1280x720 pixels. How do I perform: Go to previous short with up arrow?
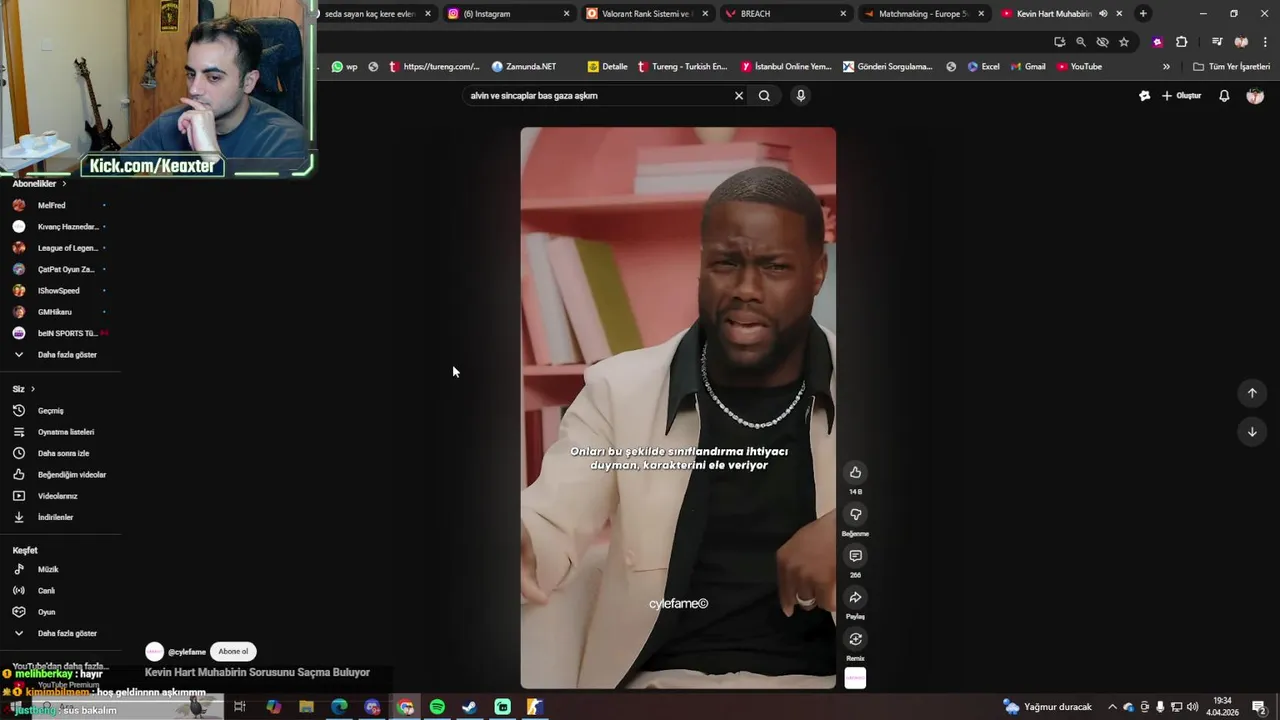click(1252, 393)
